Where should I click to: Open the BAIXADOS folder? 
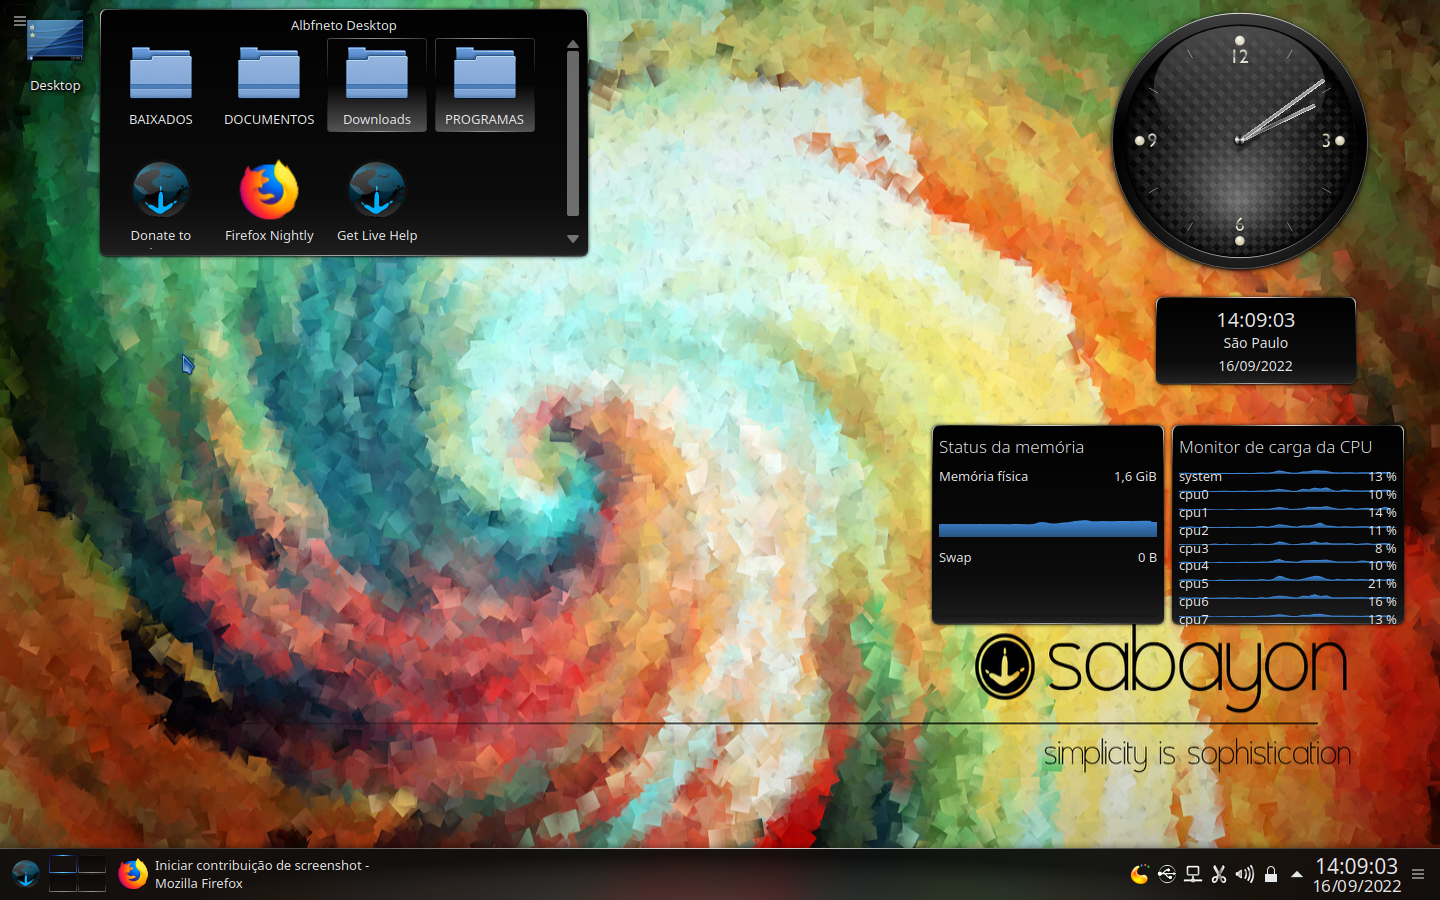tap(161, 87)
